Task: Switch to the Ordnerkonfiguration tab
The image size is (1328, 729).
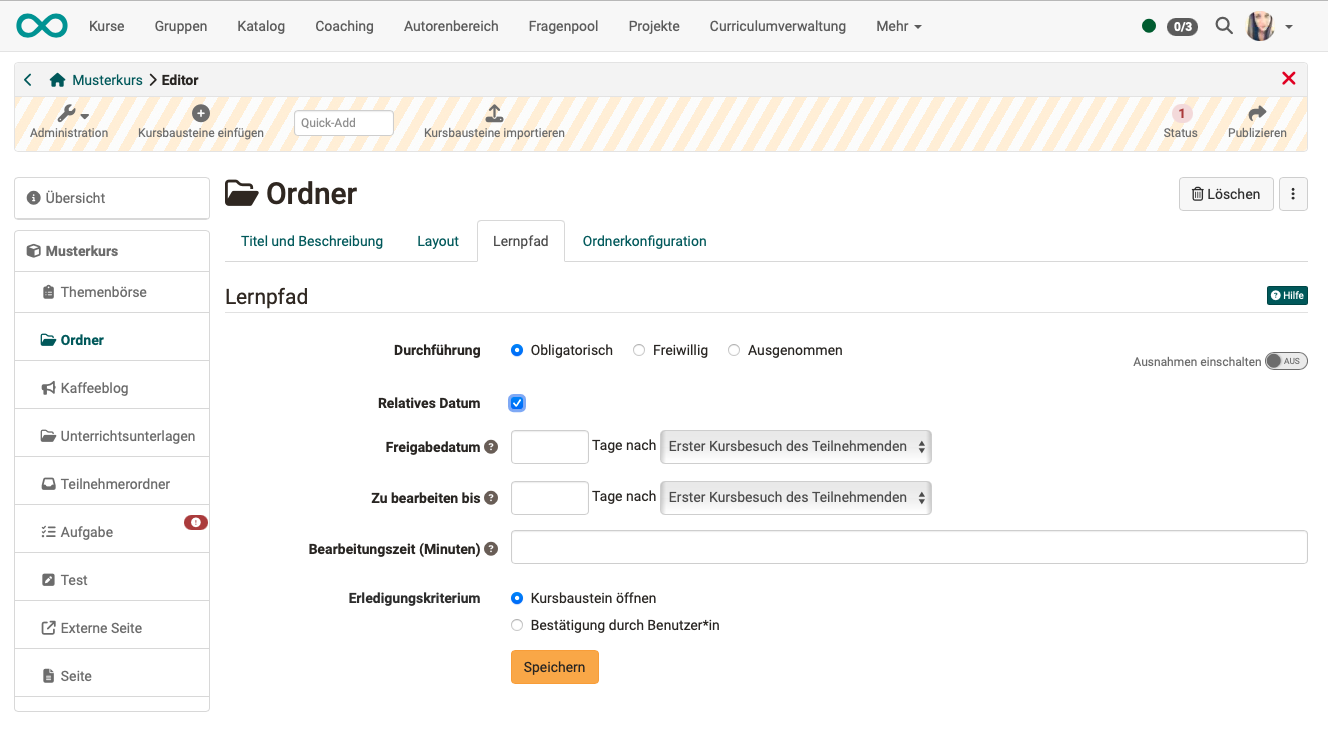Action: 644,241
